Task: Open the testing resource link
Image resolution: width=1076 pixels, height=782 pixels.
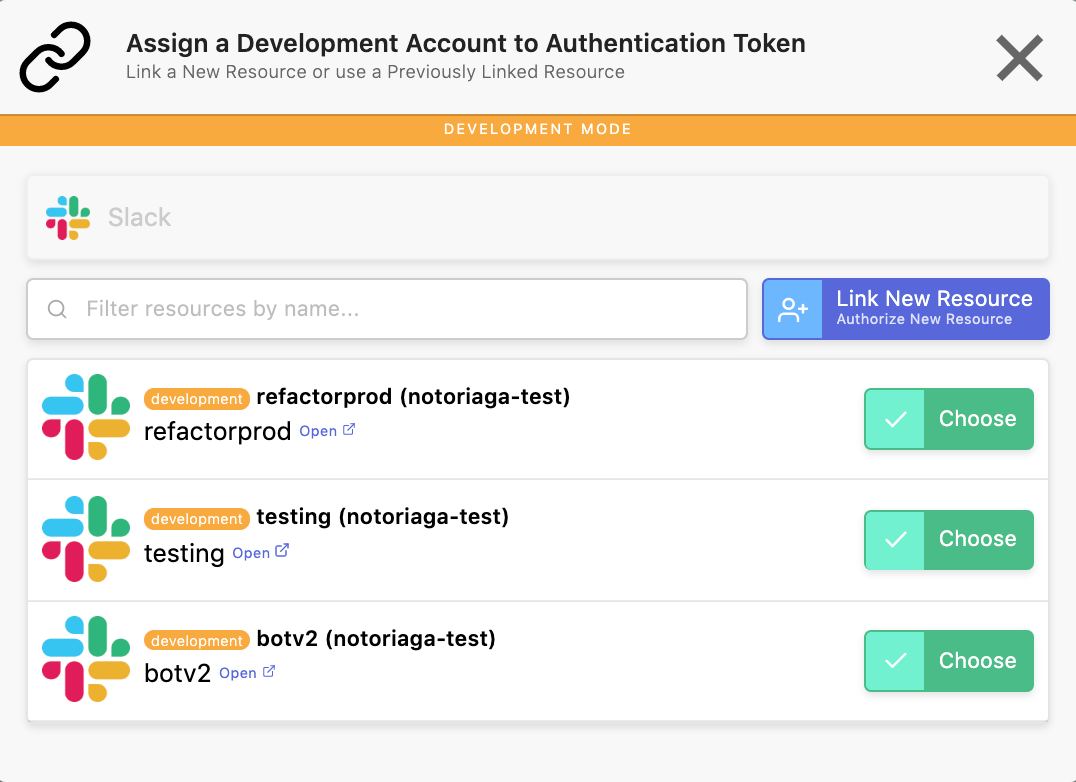Action: click(x=251, y=553)
